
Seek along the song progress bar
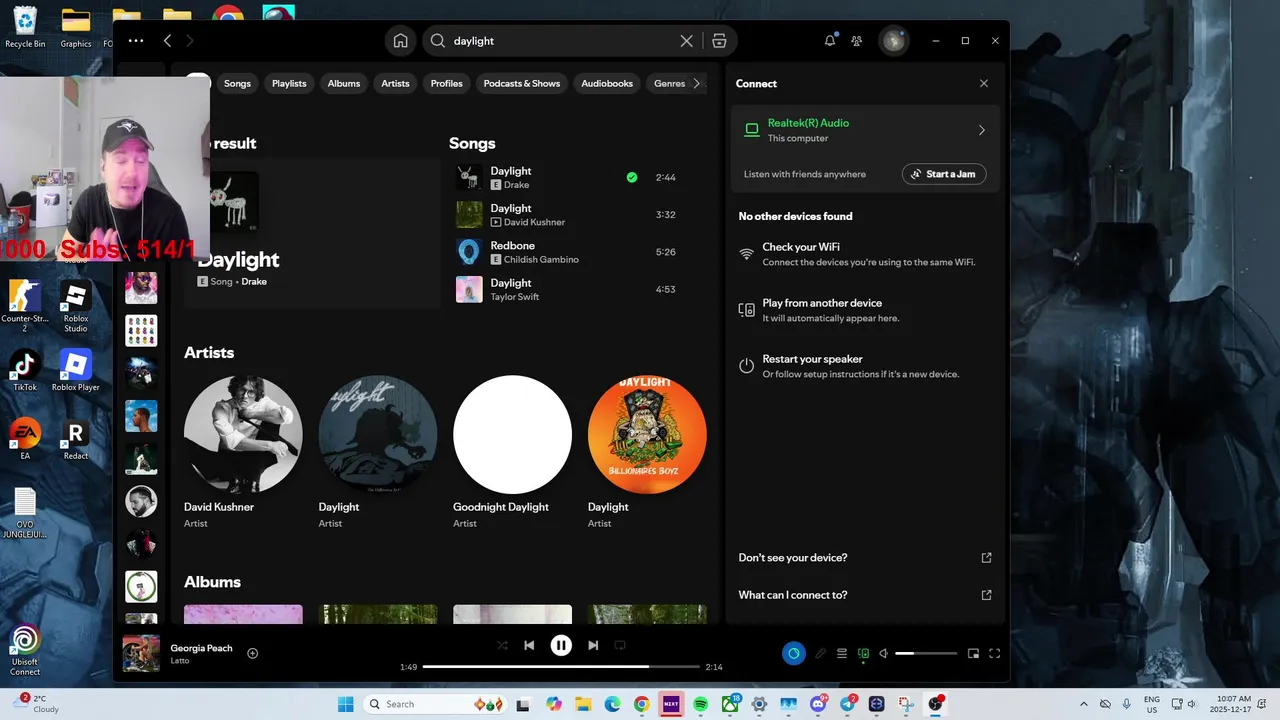[561, 667]
